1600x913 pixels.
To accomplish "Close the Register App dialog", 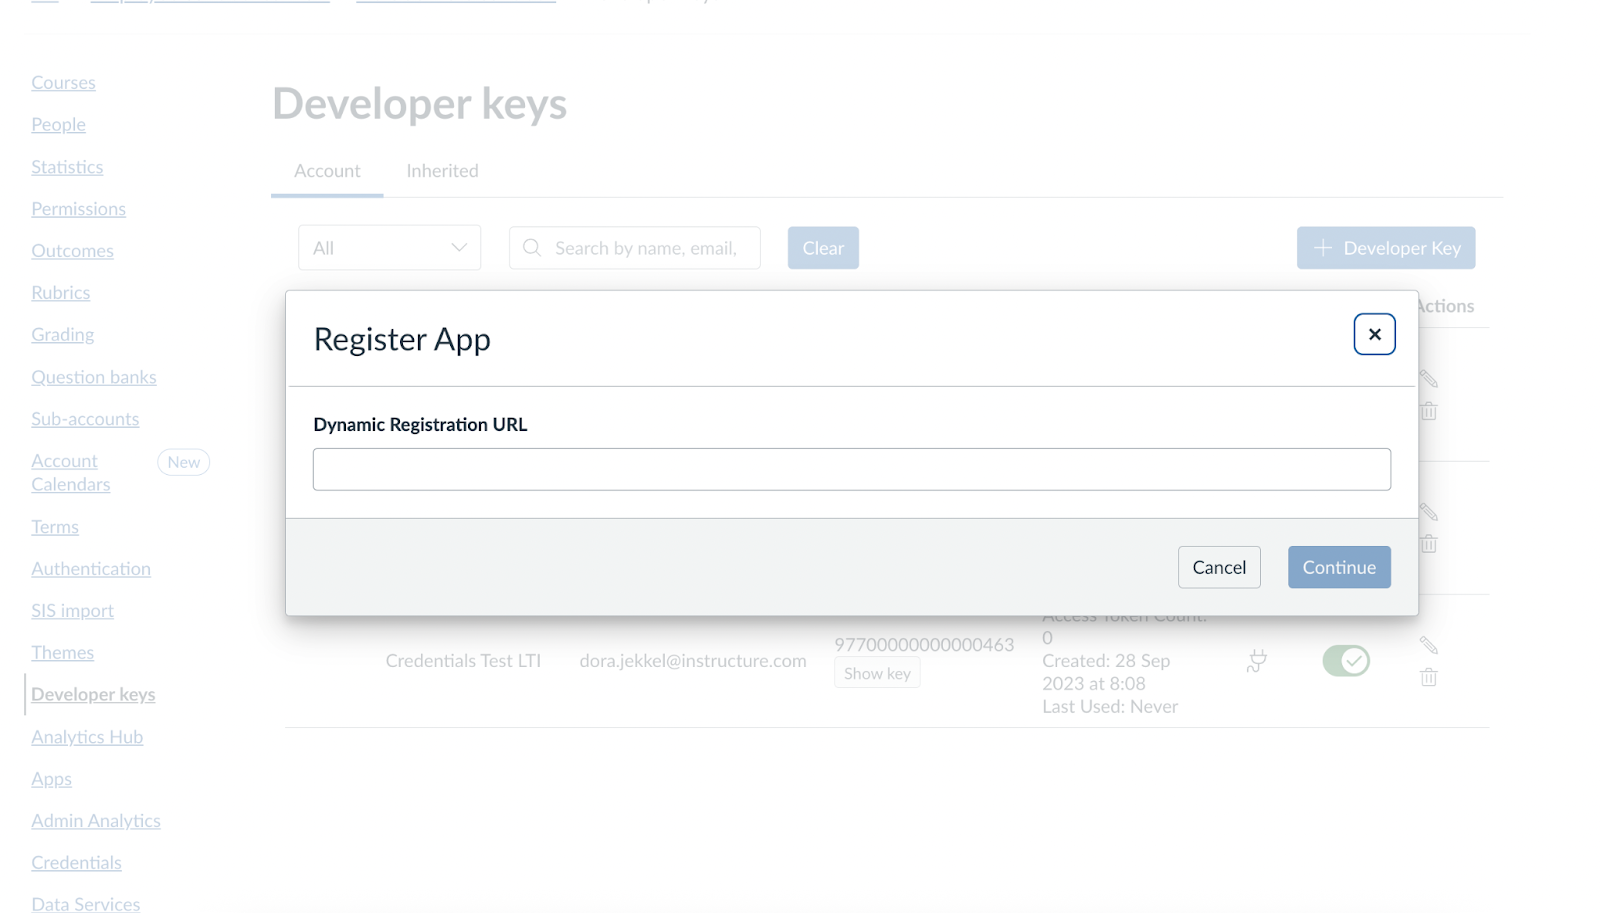I will pyautogui.click(x=1374, y=334).
